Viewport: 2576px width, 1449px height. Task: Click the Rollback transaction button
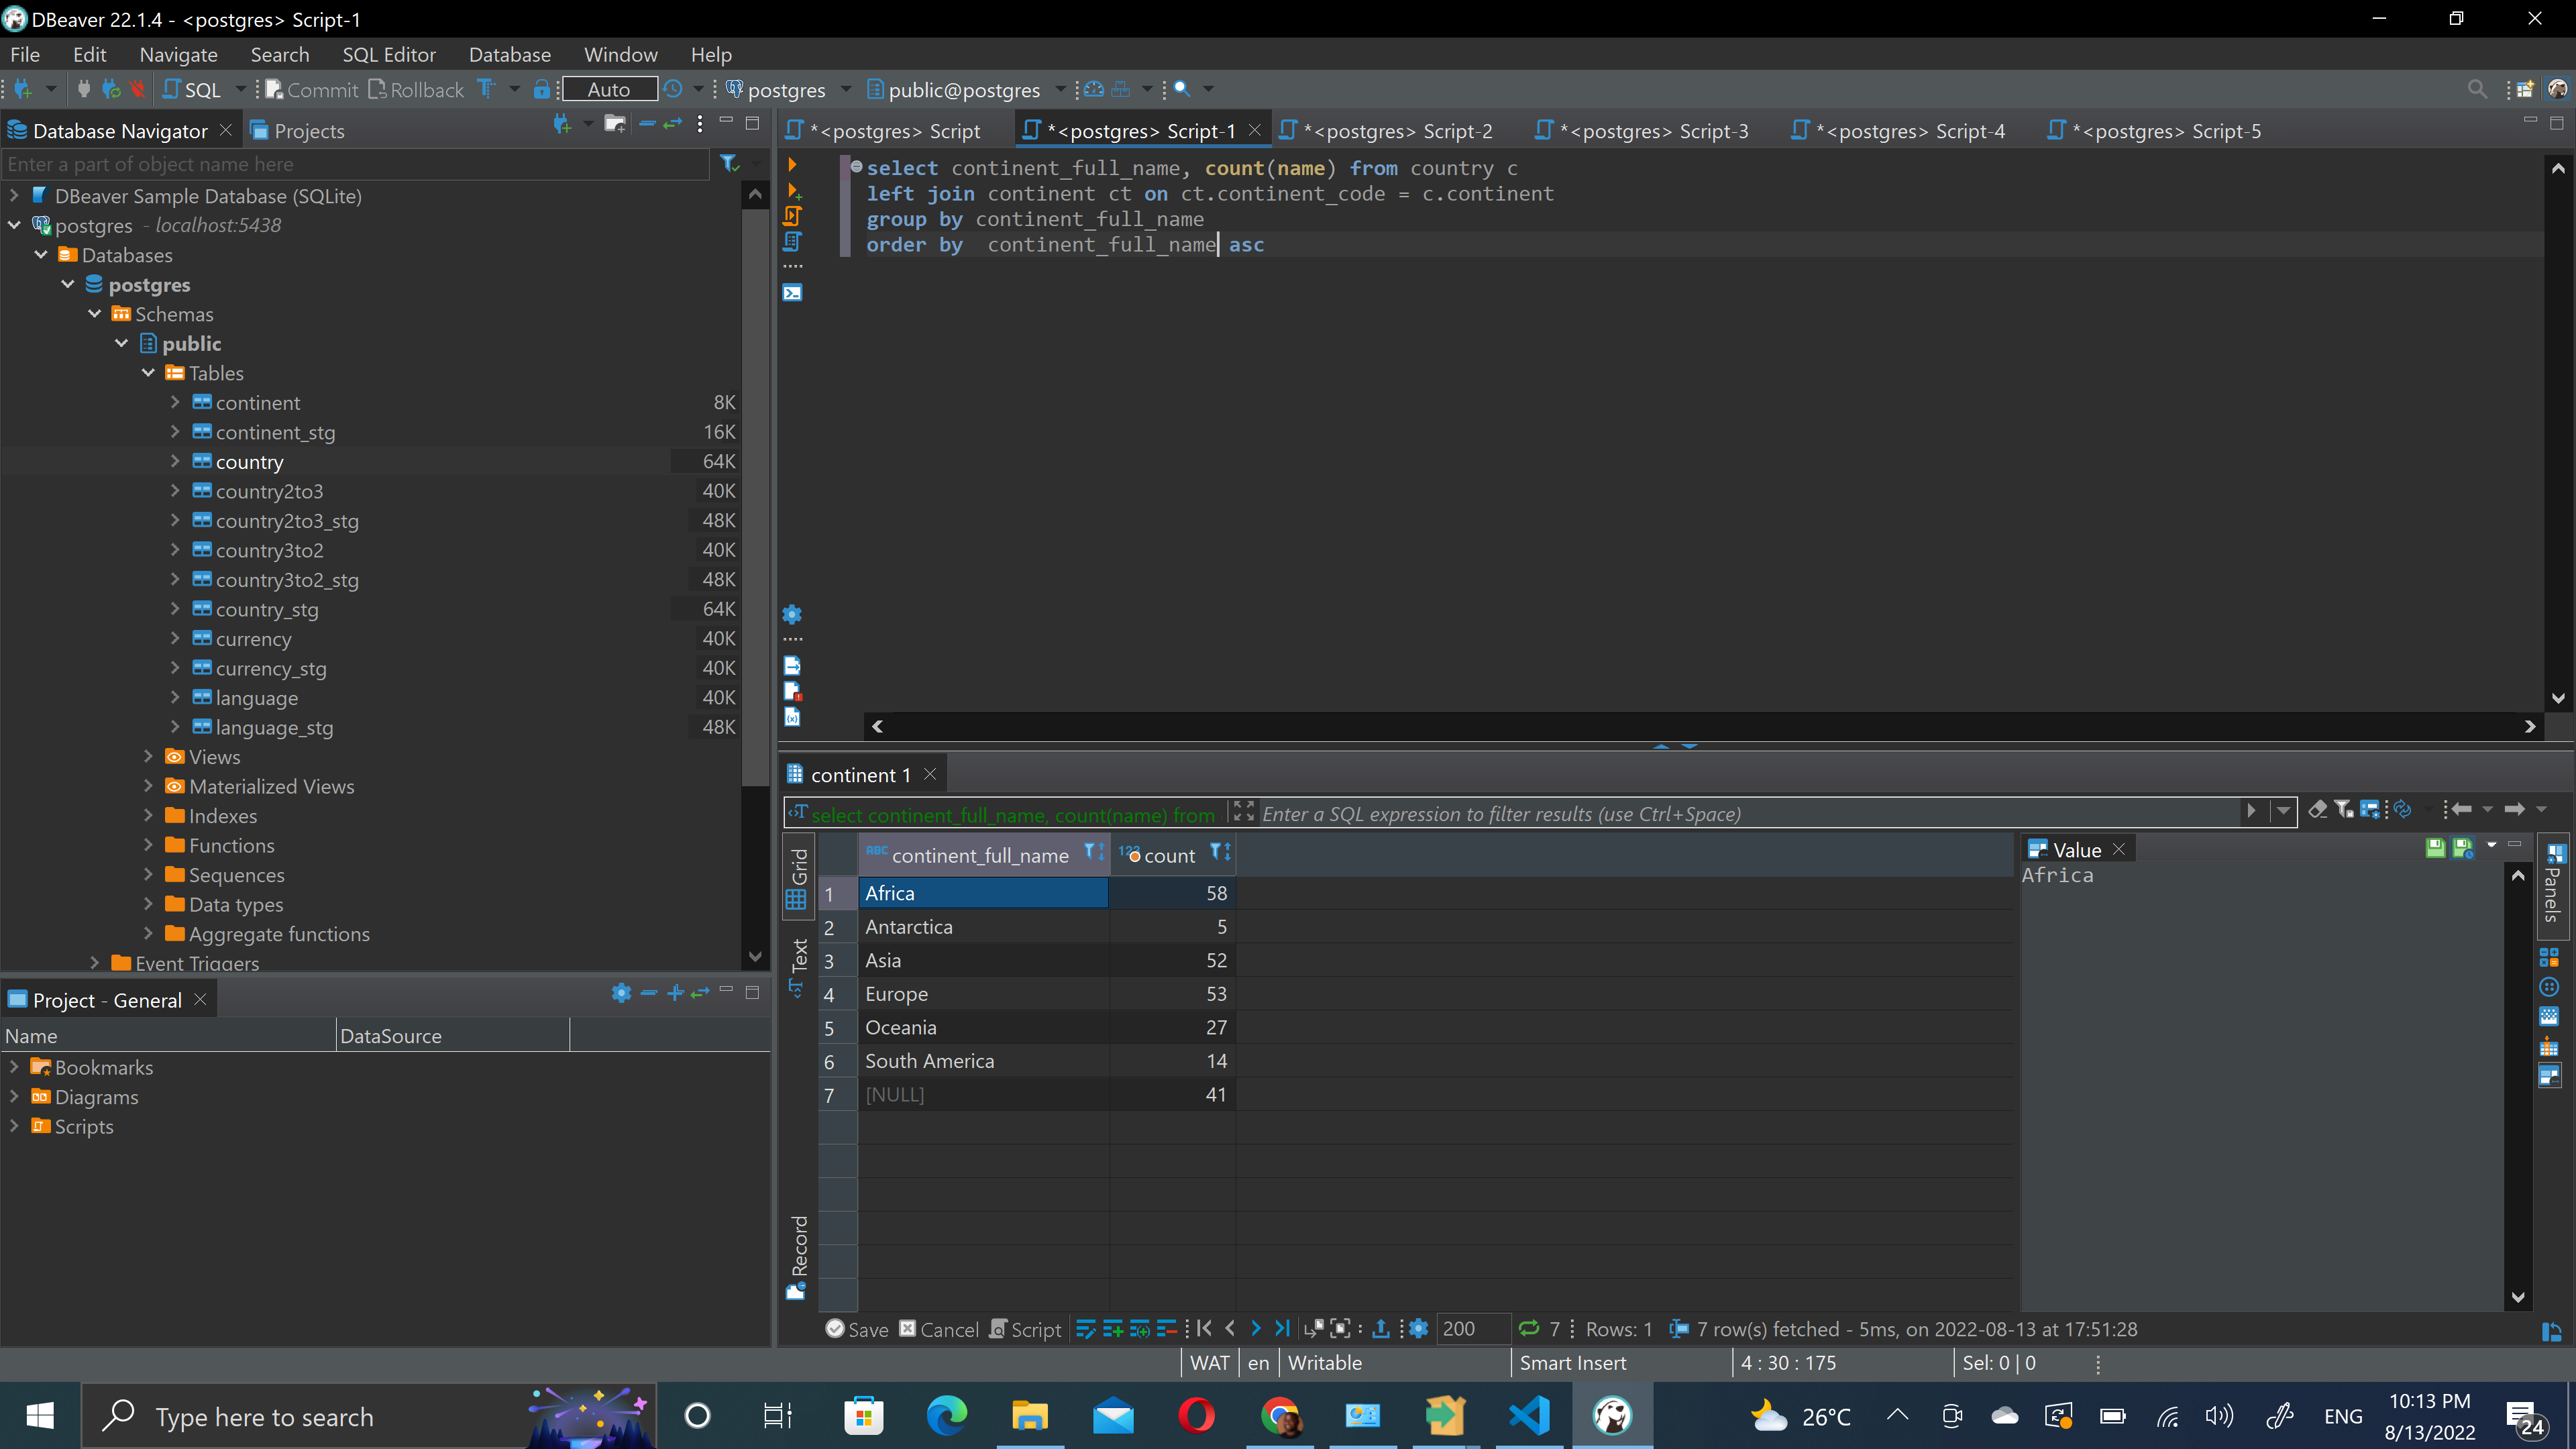click(x=416, y=90)
